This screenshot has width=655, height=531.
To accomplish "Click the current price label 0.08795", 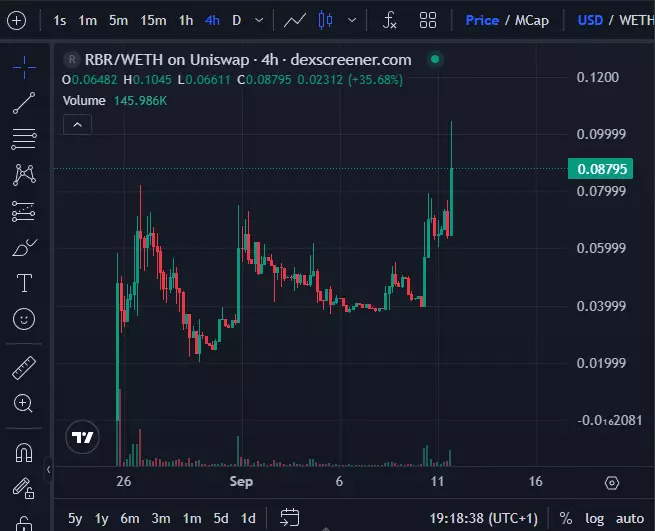I will [x=600, y=169].
